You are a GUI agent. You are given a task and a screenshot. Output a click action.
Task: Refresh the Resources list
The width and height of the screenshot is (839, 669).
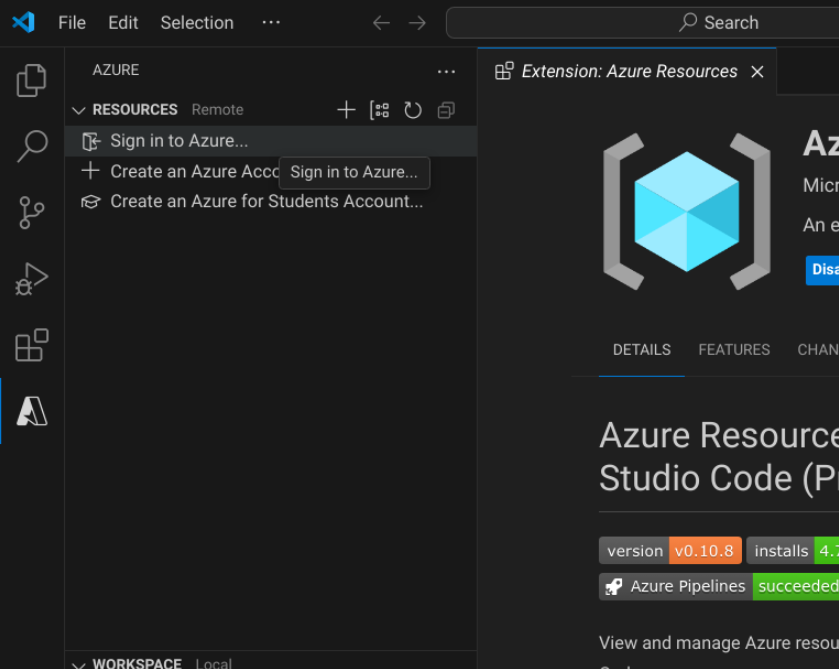pos(413,110)
